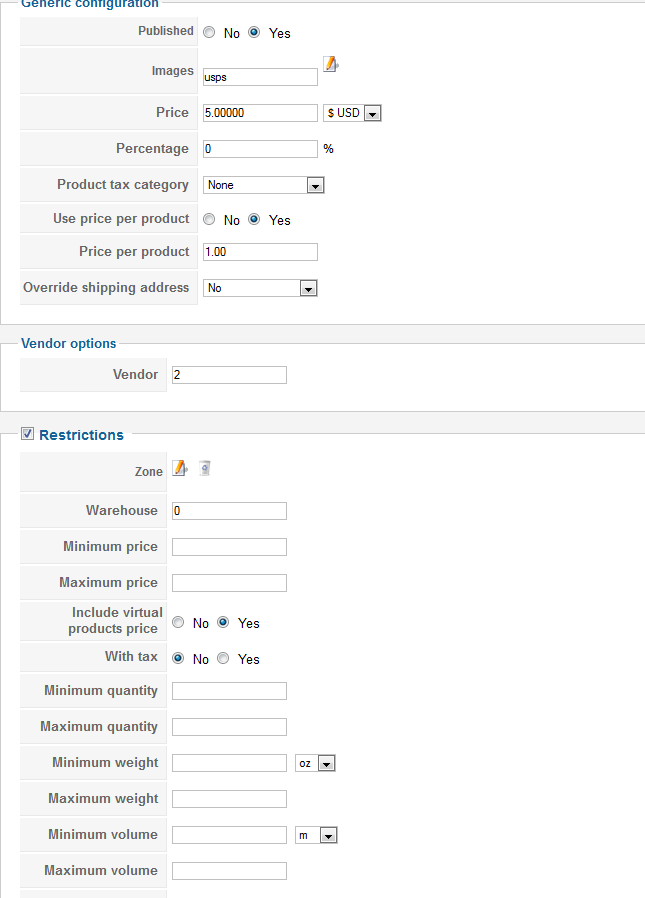Viewport: 645px width, 898px height.
Task: Click the Zone delete trash icon
Action: pos(204,468)
